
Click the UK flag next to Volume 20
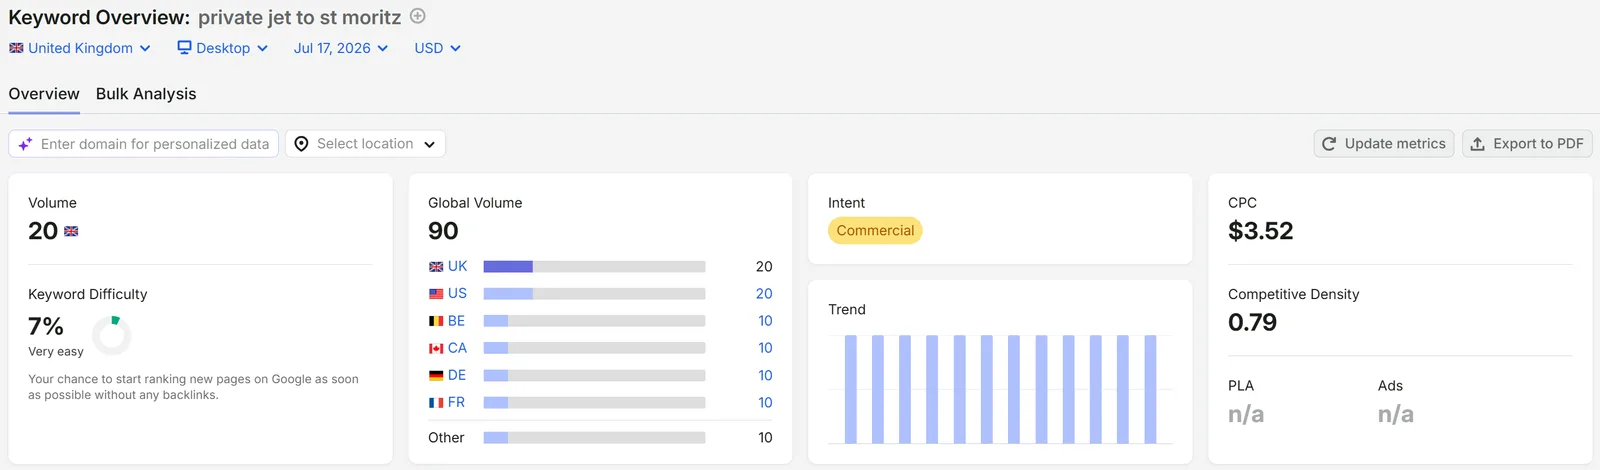click(x=71, y=231)
